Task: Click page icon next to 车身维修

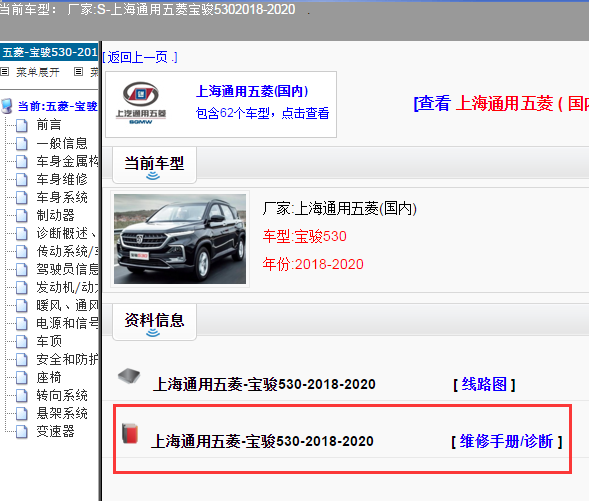Action: (x=22, y=179)
